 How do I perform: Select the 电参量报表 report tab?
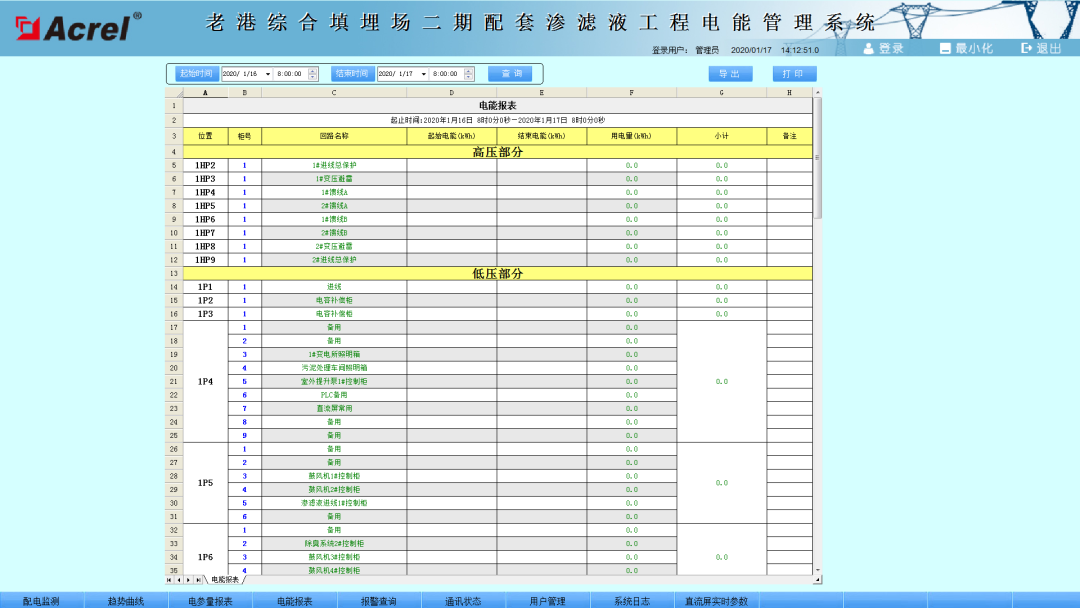pyautogui.click(x=210, y=601)
